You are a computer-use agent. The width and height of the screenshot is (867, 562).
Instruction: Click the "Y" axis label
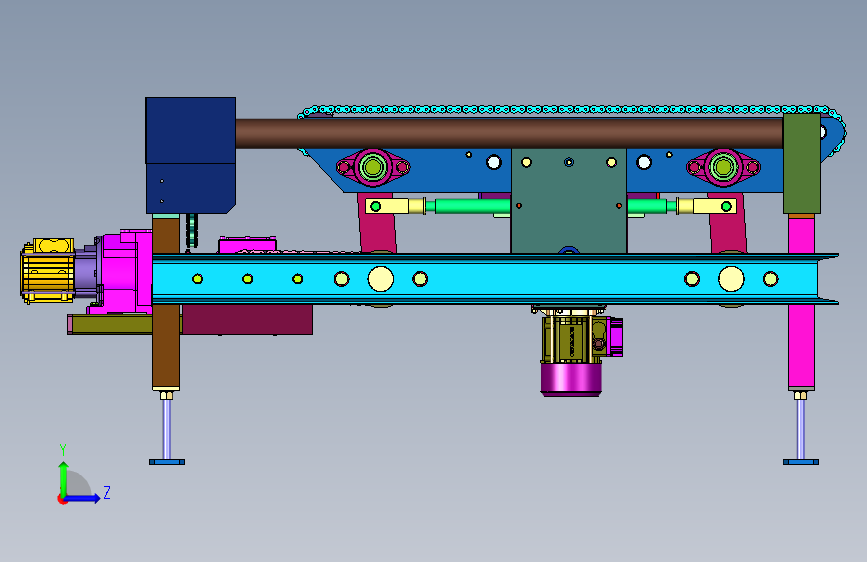click(x=63, y=449)
